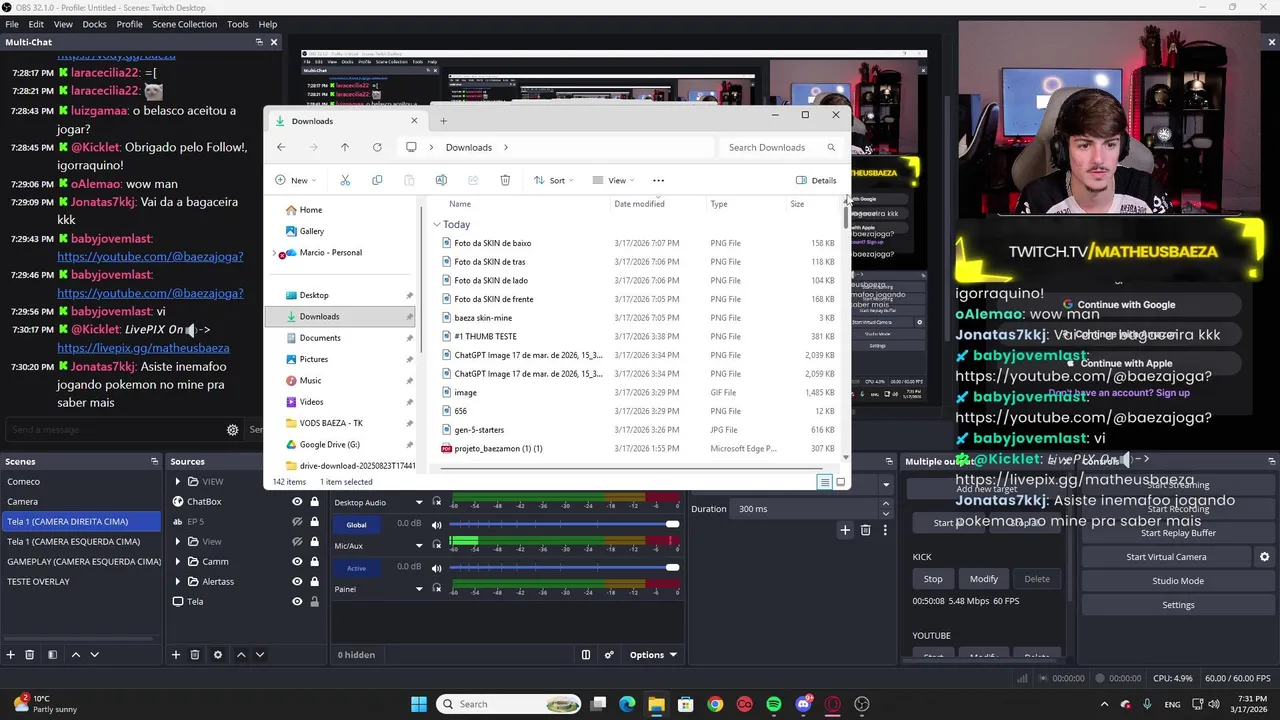Expand the Marcio - Personal OneDrive node

point(274,253)
